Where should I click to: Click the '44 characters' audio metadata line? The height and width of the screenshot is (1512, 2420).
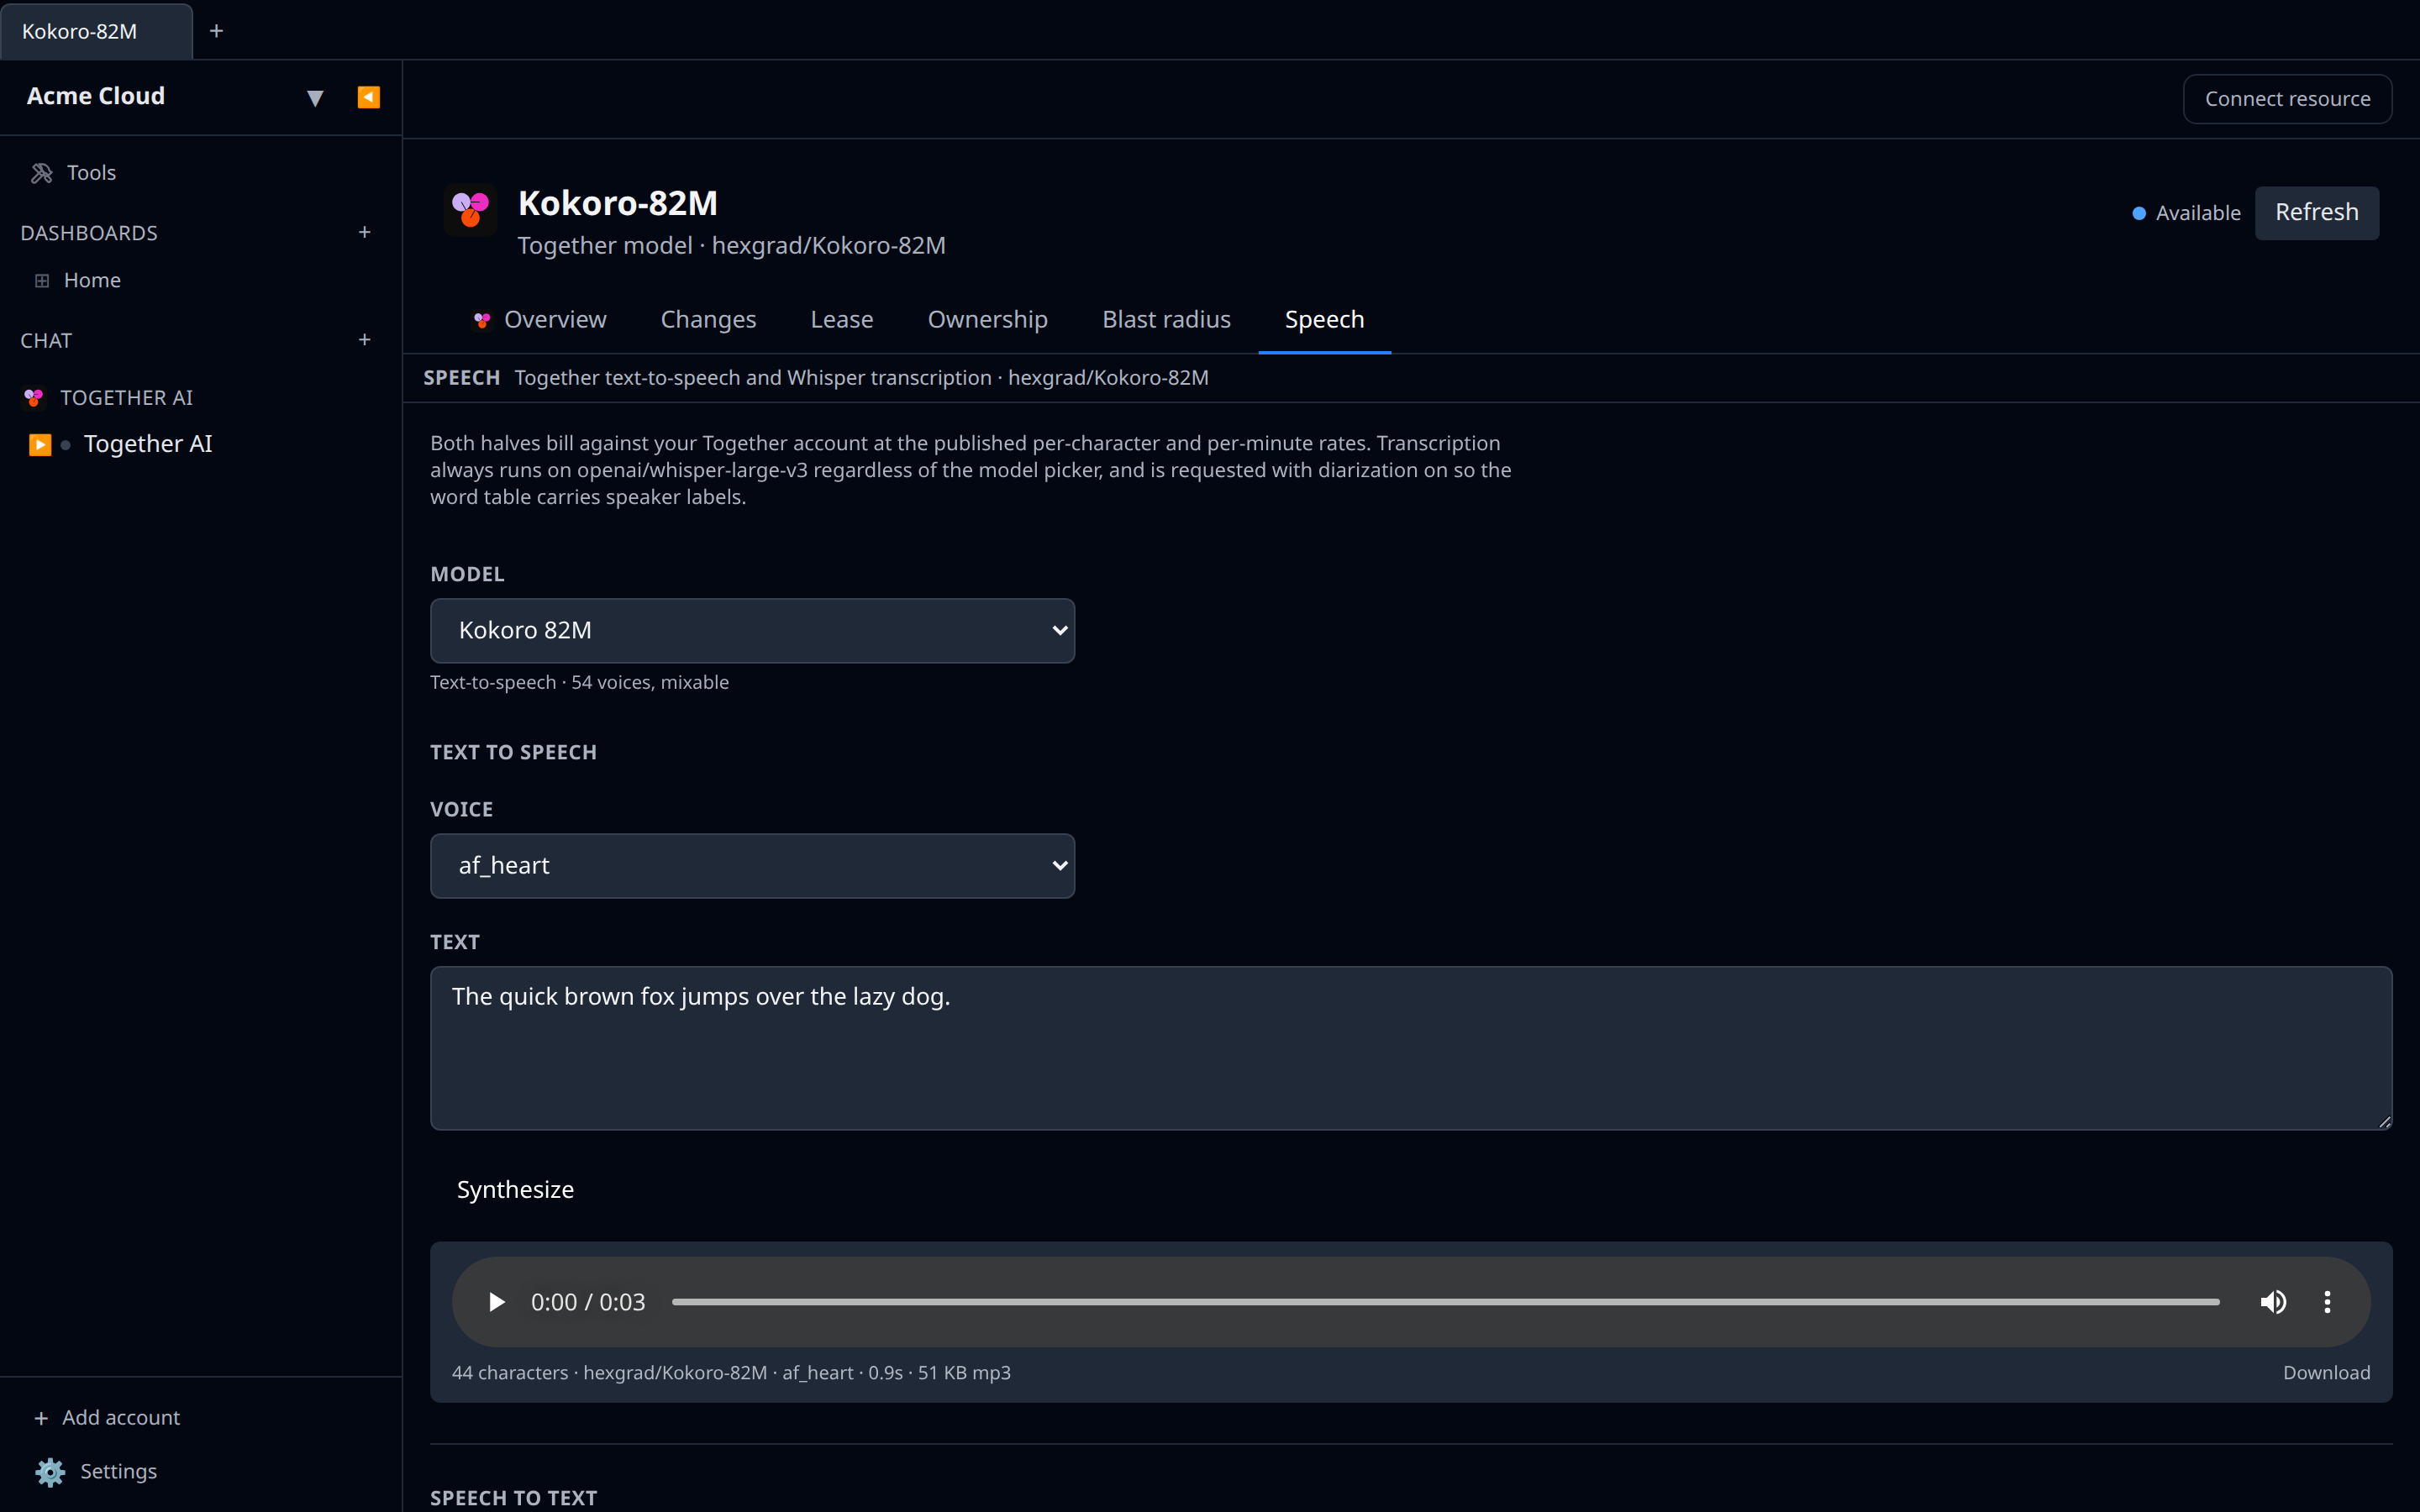(x=731, y=1373)
